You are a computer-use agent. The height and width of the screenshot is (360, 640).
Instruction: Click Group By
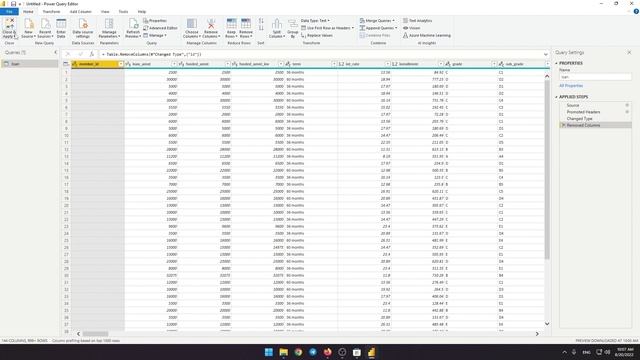pyautogui.click(x=293, y=28)
